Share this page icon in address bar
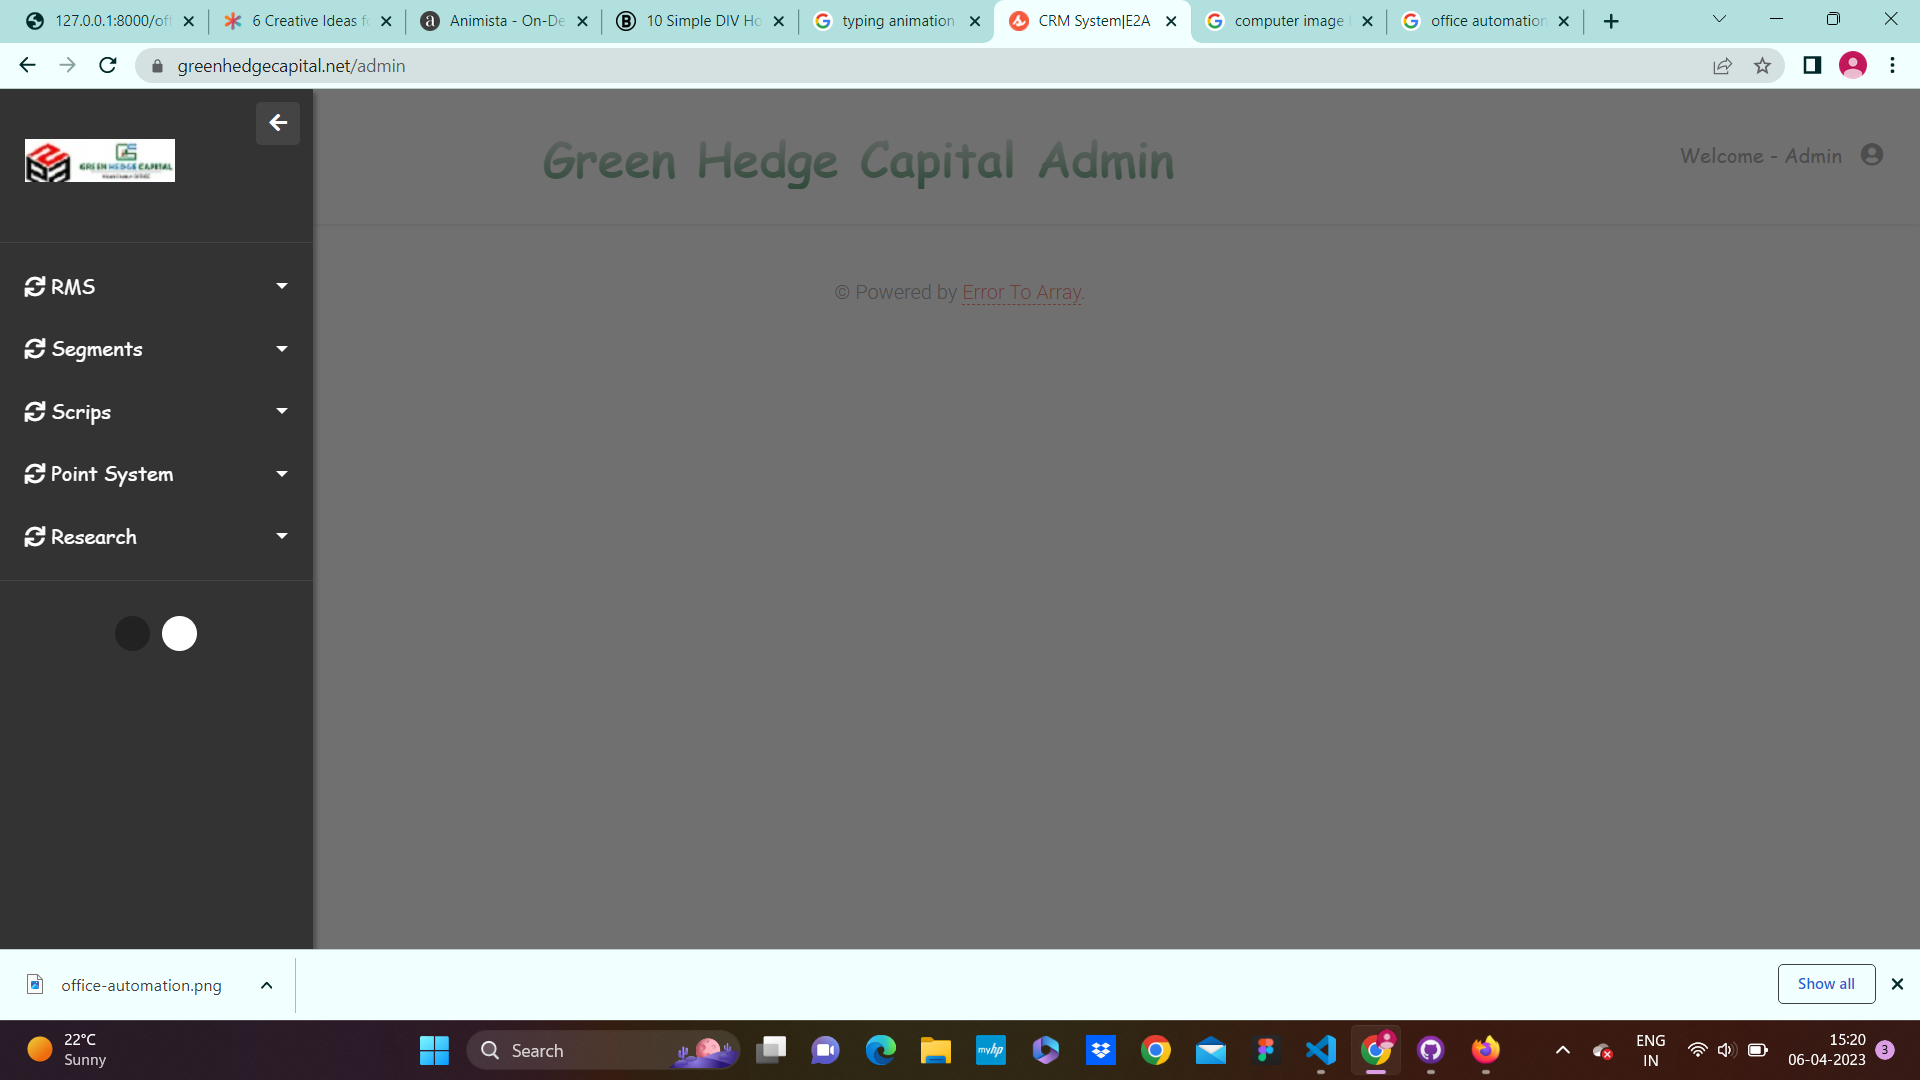 (x=1722, y=66)
